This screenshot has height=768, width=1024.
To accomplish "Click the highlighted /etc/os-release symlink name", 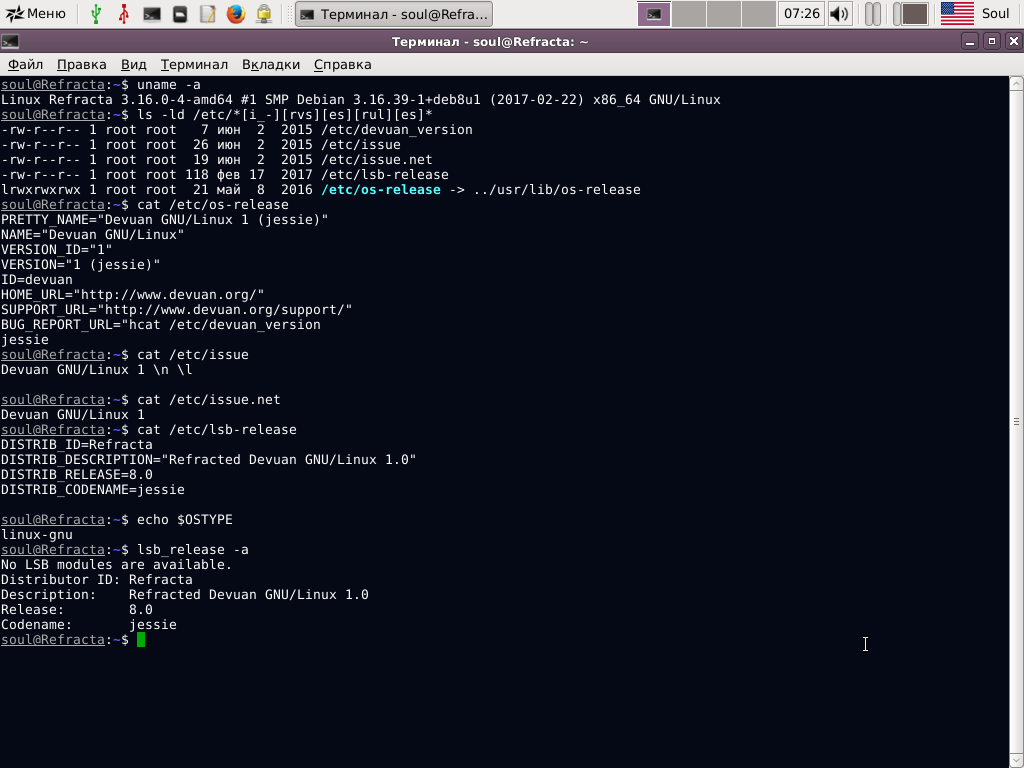I will (381, 190).
